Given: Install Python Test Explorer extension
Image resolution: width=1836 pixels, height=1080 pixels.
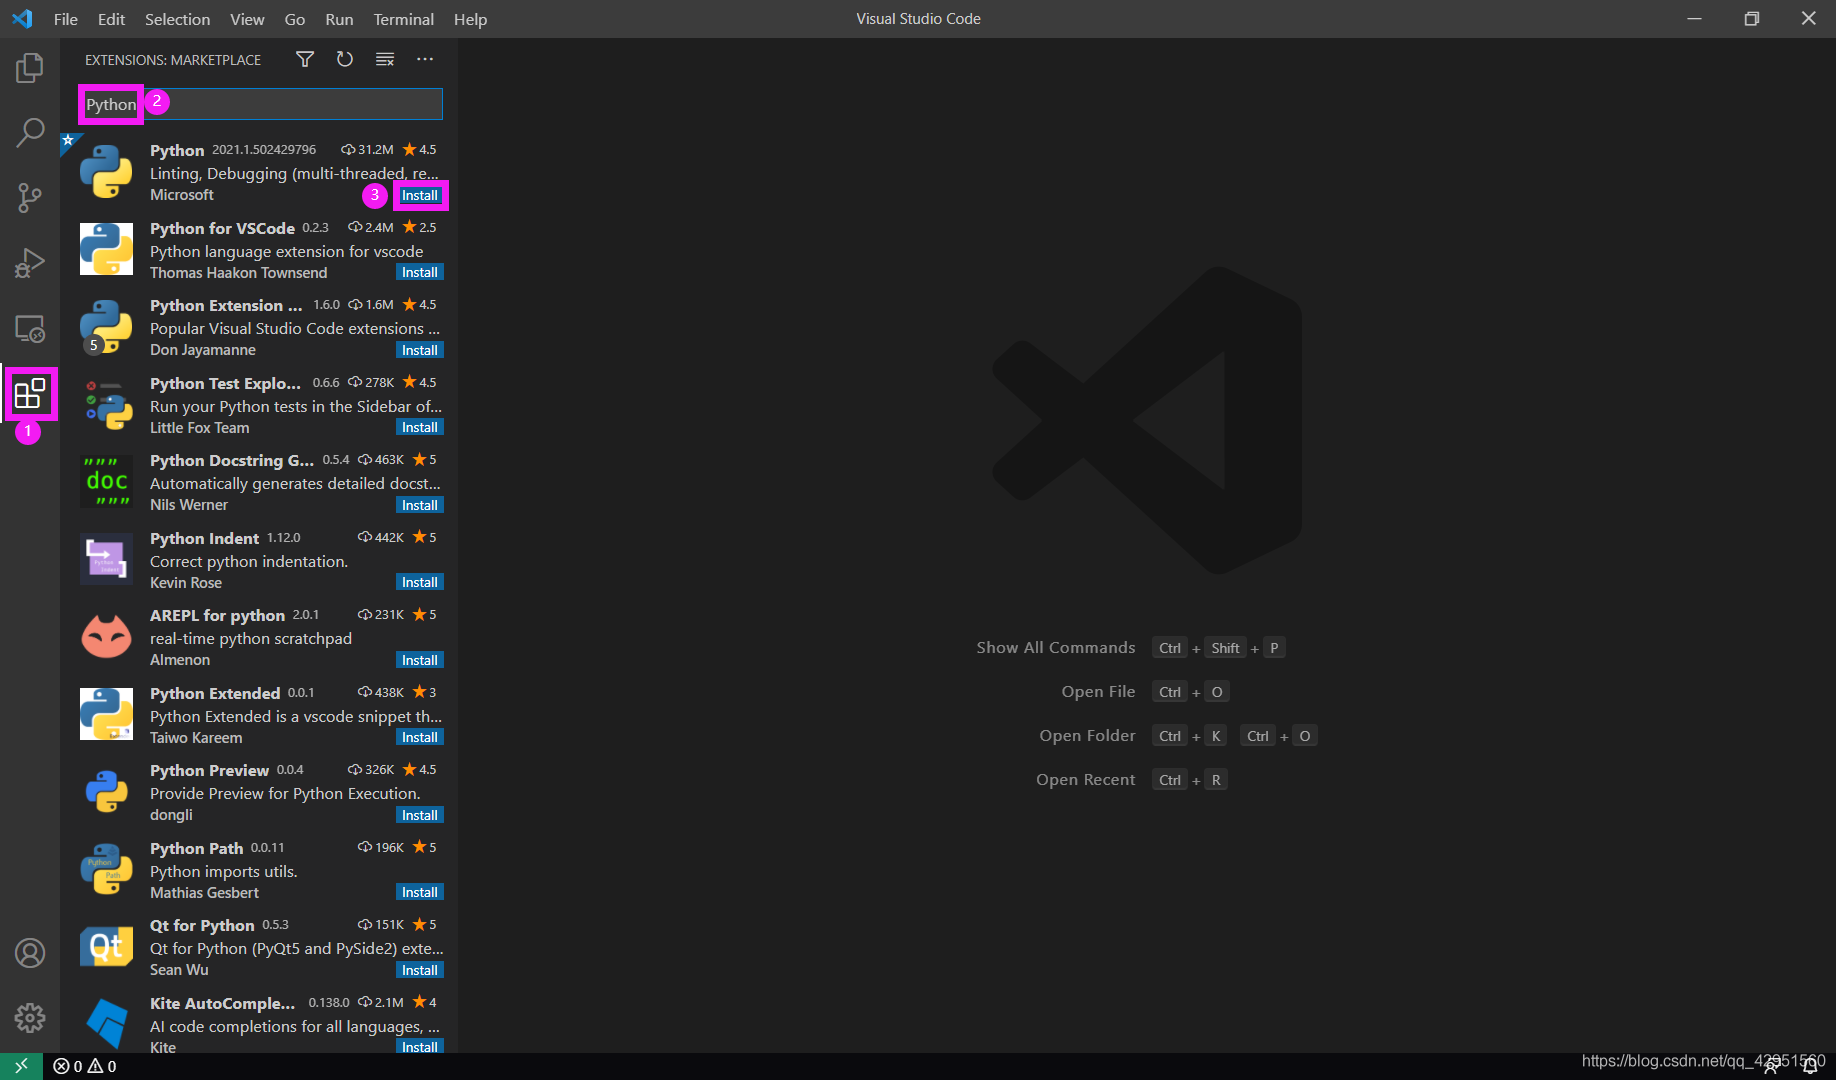Looking at the screenshot, I should tap(420, 428).
